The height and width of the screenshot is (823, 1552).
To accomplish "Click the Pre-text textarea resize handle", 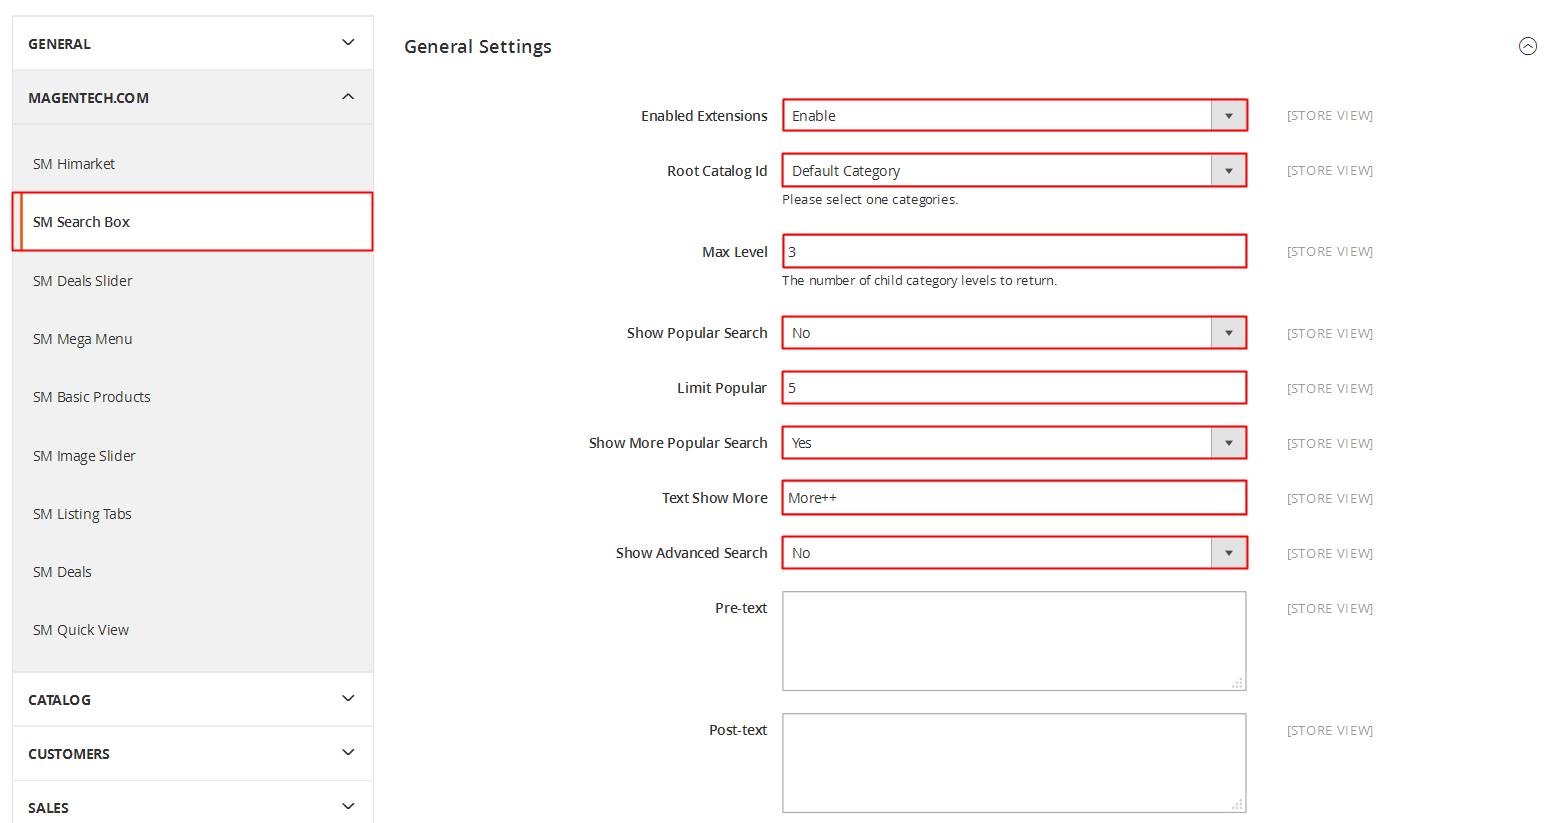I will (1238, 683).
